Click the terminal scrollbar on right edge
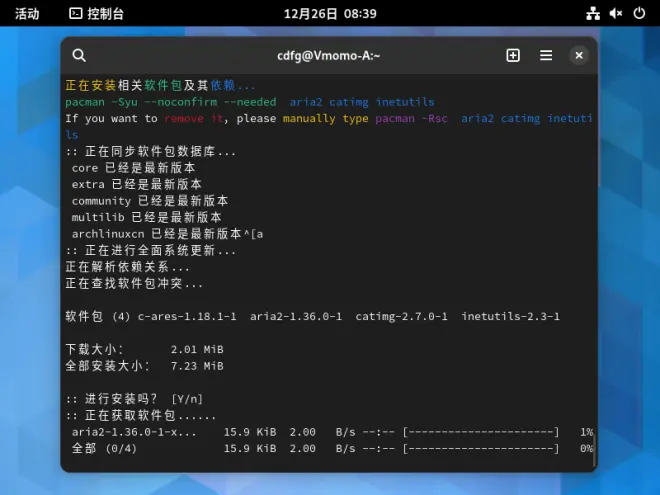 pyautogui.click(x=595, y=448)
